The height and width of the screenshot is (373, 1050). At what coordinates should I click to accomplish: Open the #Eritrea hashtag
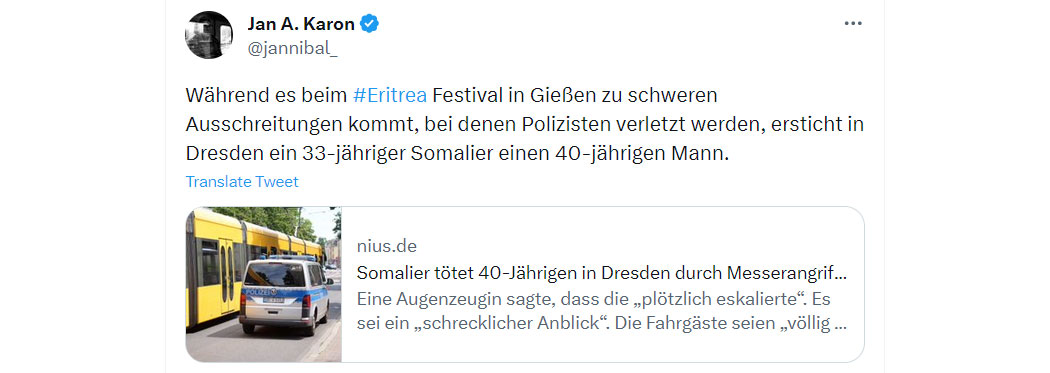[x=389, y=95]
